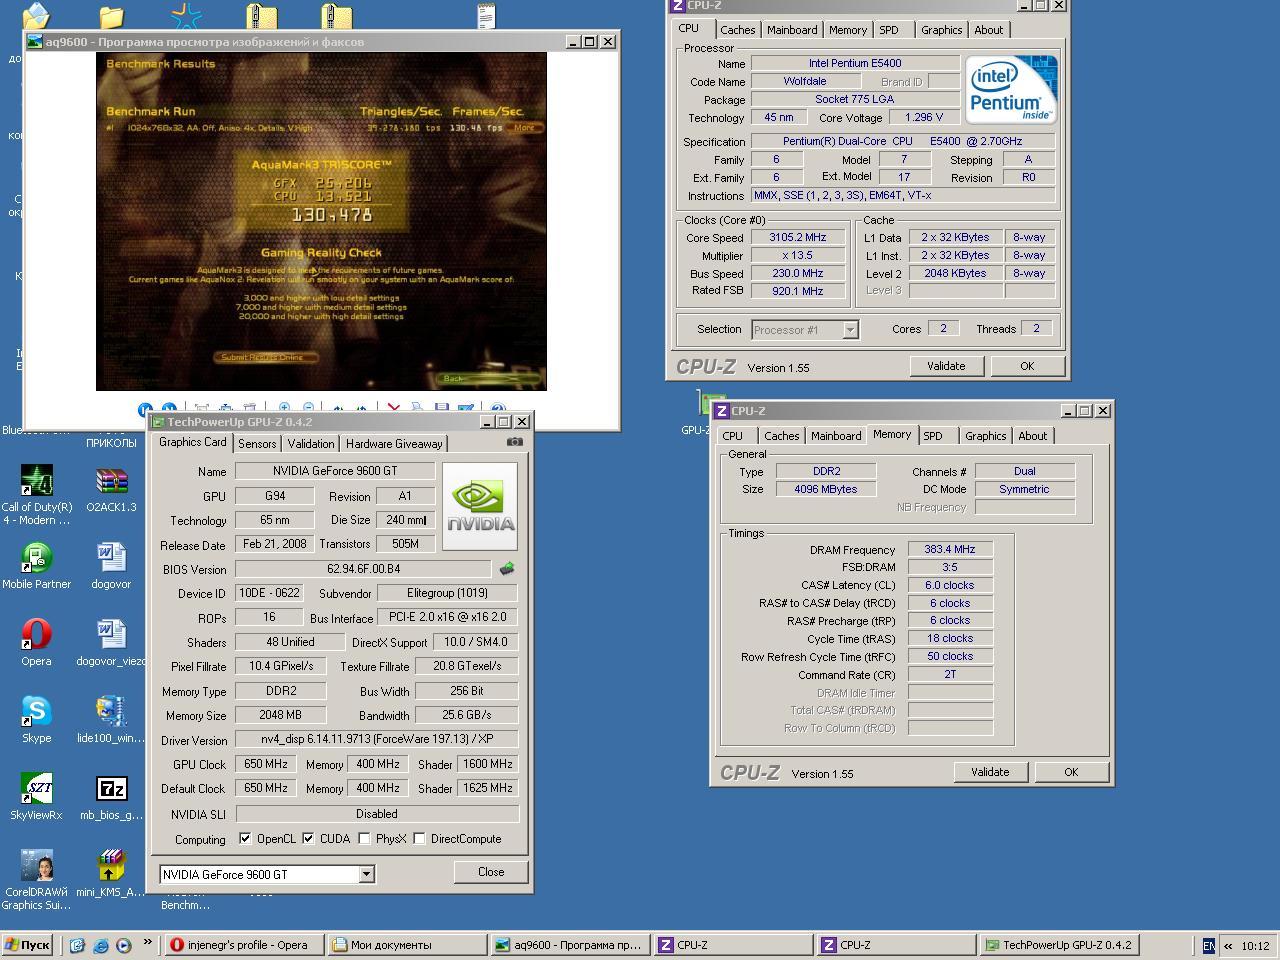Click OK in CPU-Z processor window
Image resolution: width=1280 pixels, height=960 pixels.
pos(1027,366)
